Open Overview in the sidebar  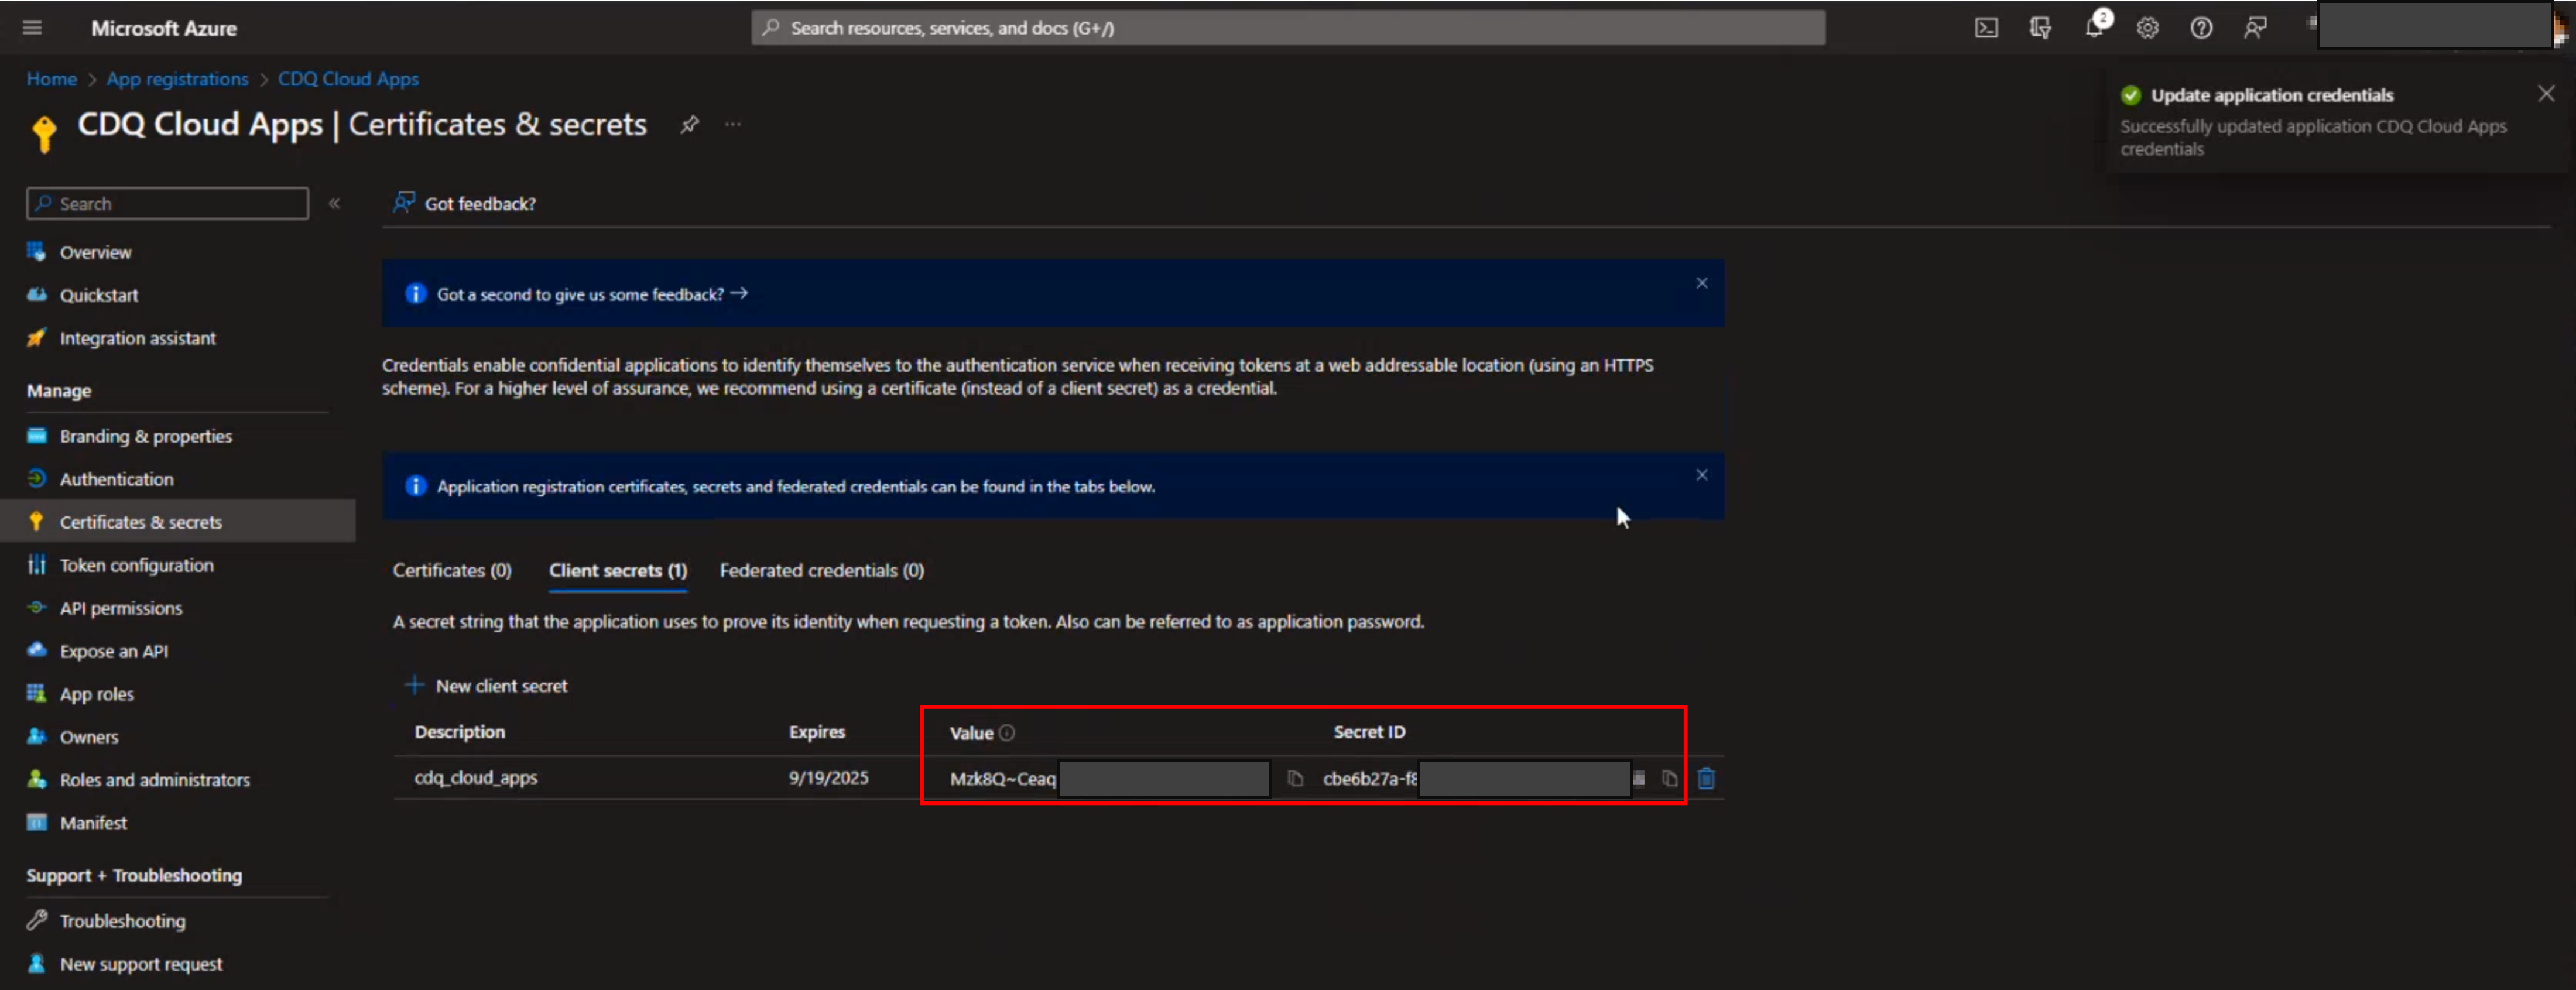(95, 252)
